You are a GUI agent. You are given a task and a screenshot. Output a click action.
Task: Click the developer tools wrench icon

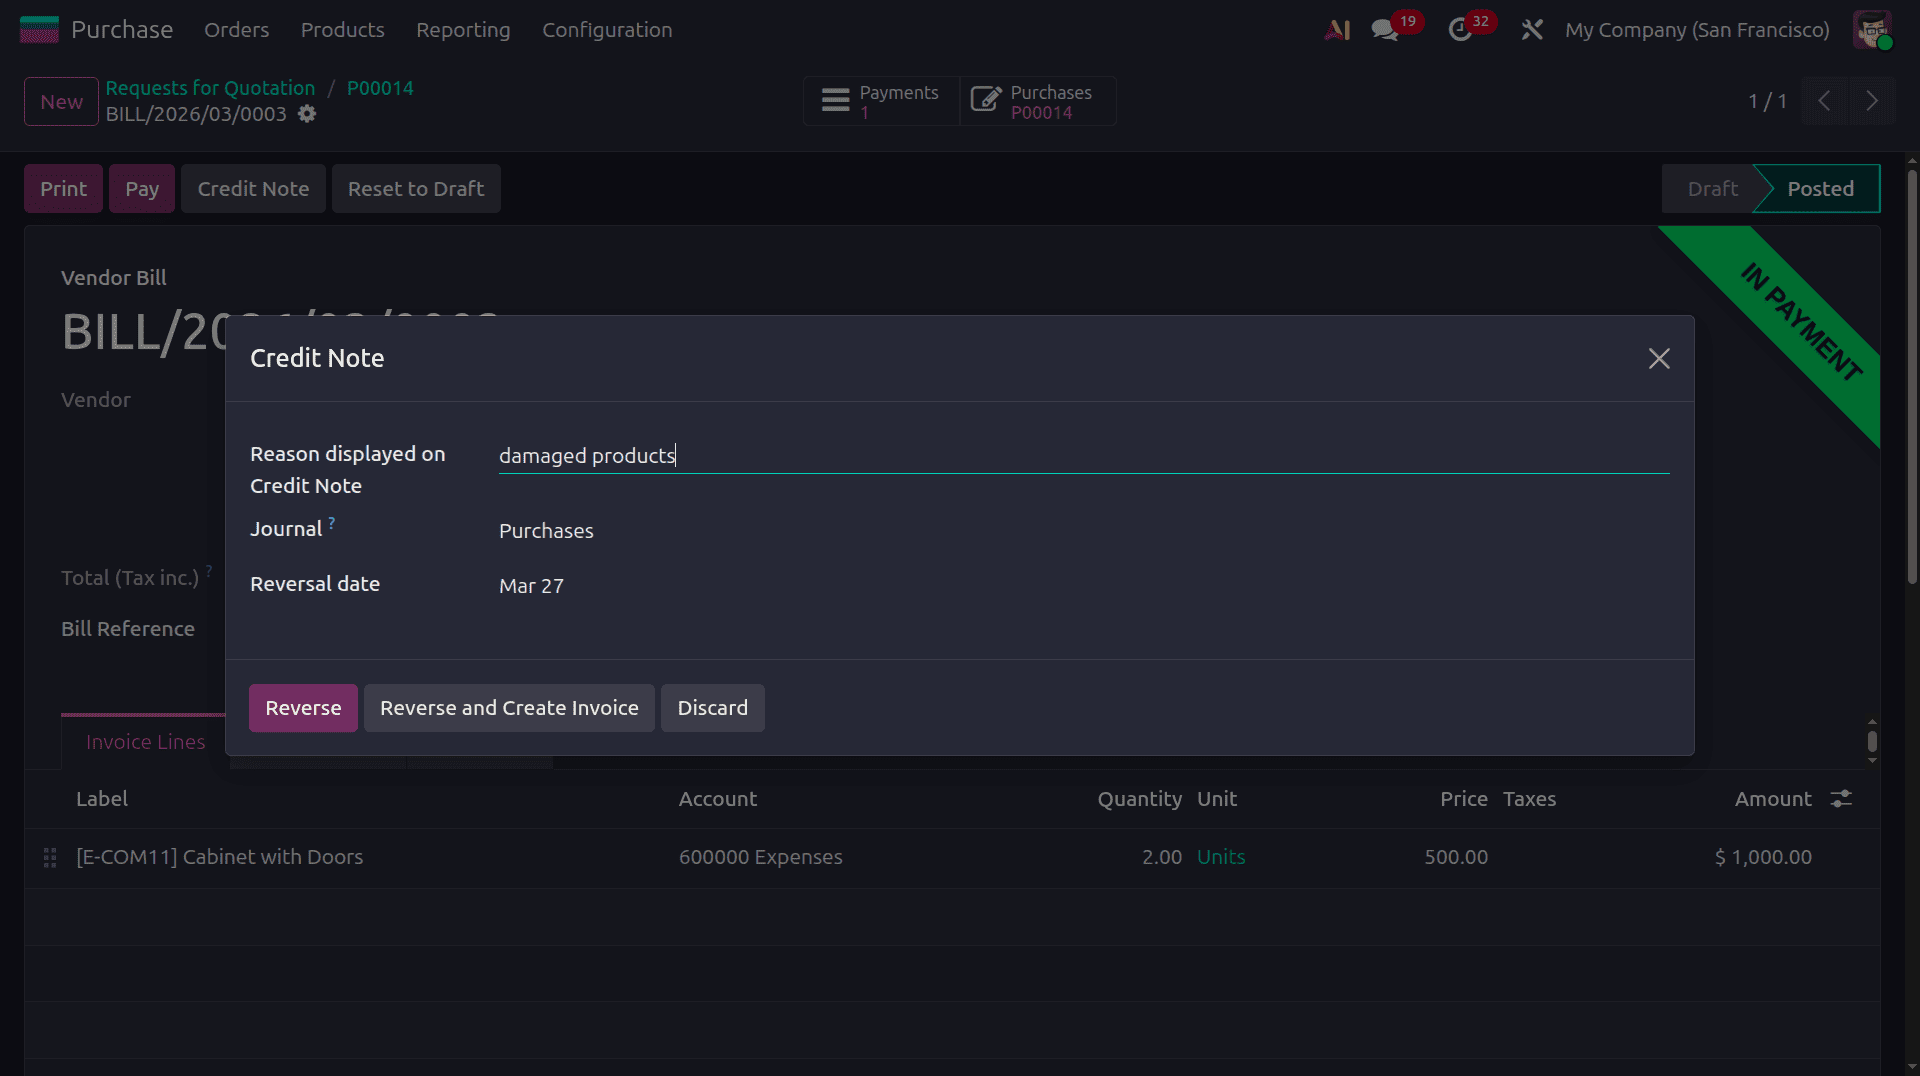click(1532, 29)
